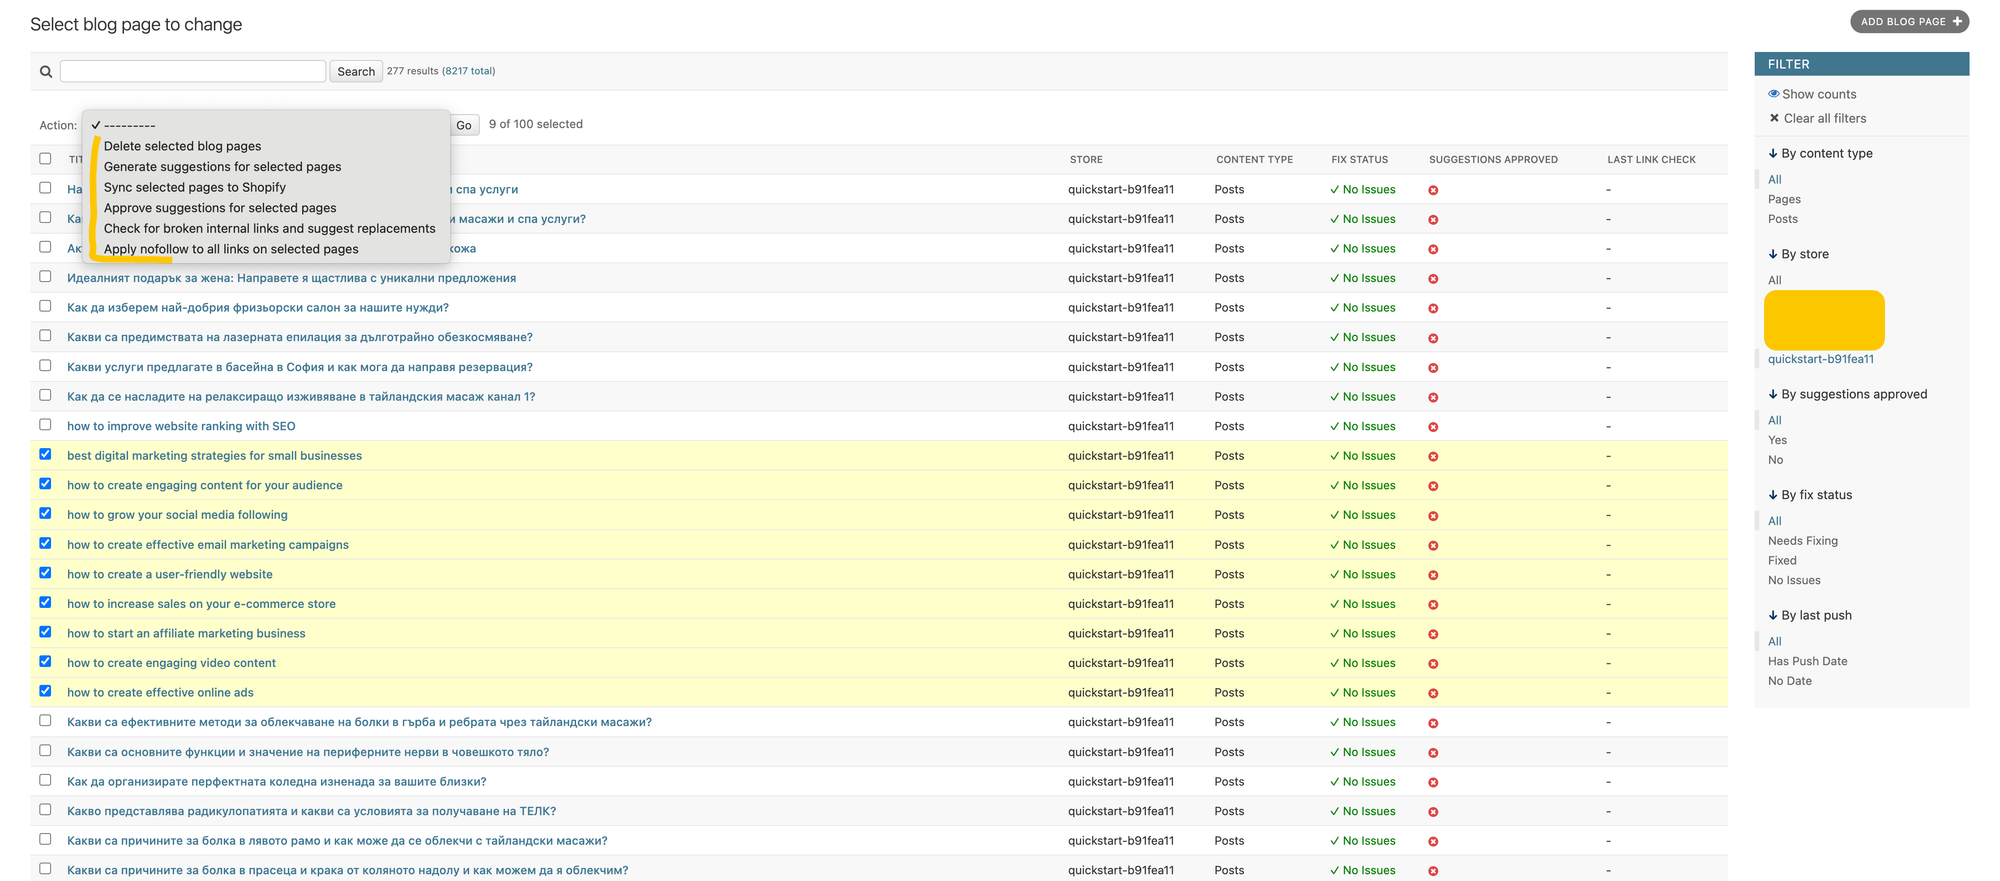Sort by the Fix Status column header
2000x881 pixels.
[x=1360, y=160]
